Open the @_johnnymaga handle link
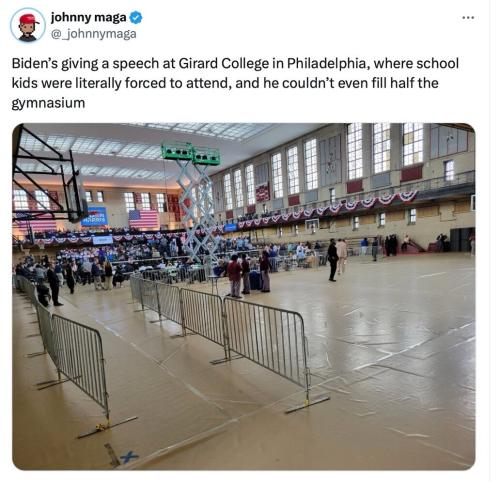 (x=93, y=34)
